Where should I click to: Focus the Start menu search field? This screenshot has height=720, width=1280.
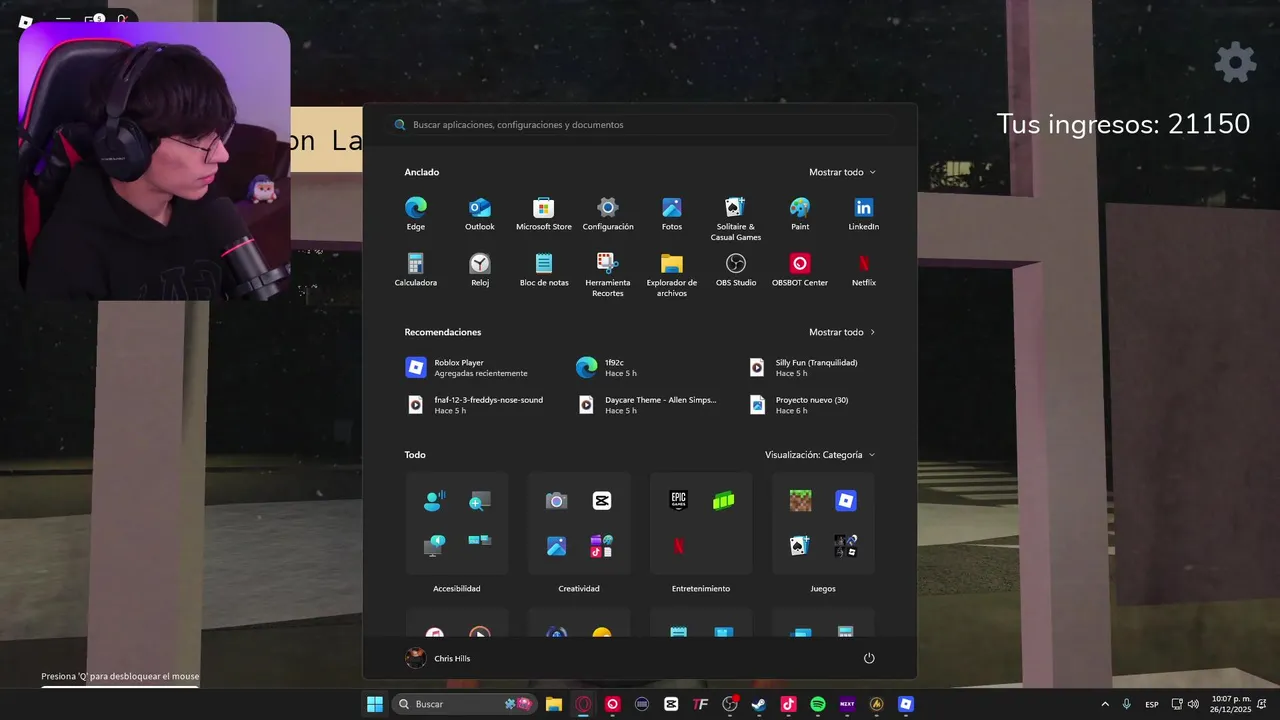[640, 125]
